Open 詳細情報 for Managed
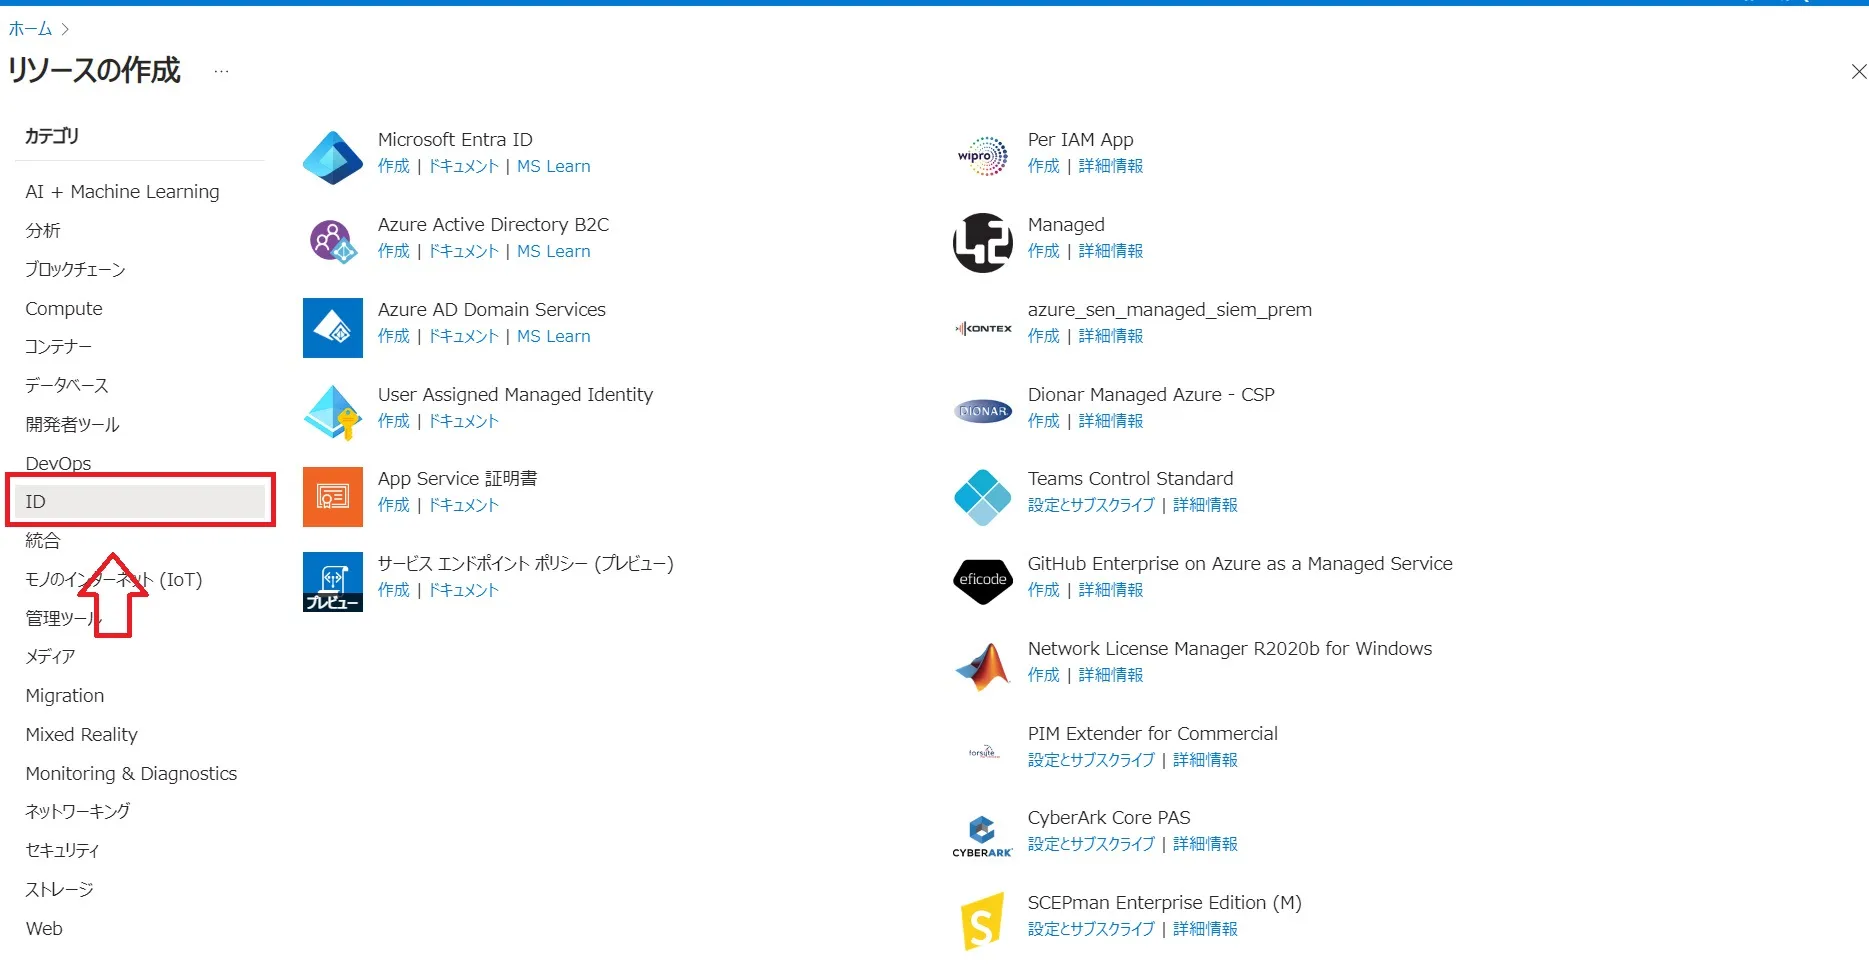The height and width of the screenshot is (964, 1869). pos(1111,251)
